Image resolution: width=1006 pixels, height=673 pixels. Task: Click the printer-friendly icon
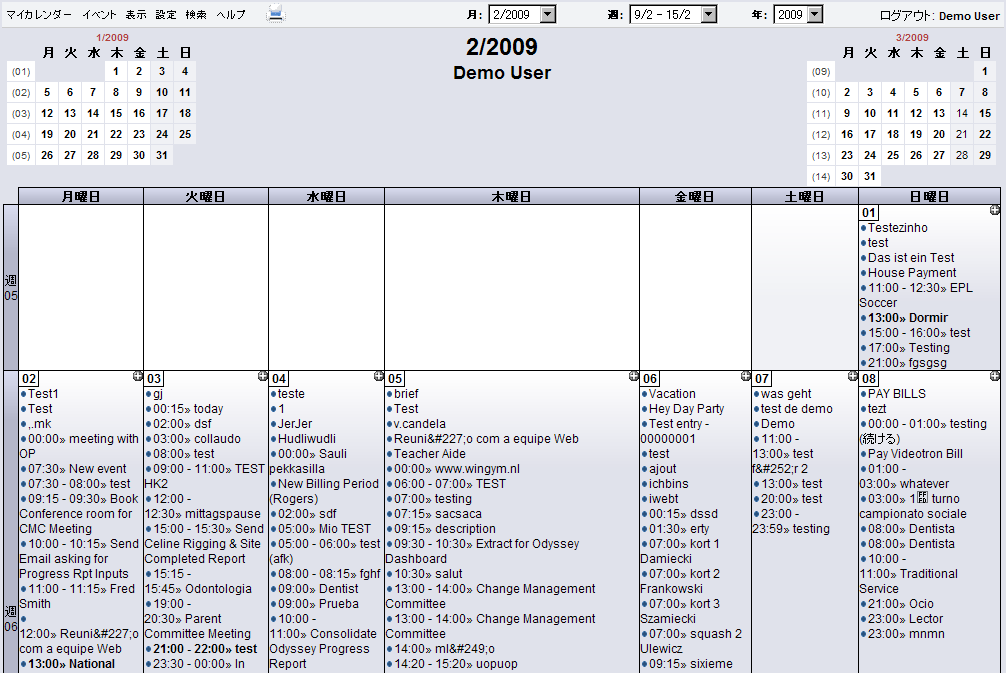pyautogui.click(x=276, y=14)
